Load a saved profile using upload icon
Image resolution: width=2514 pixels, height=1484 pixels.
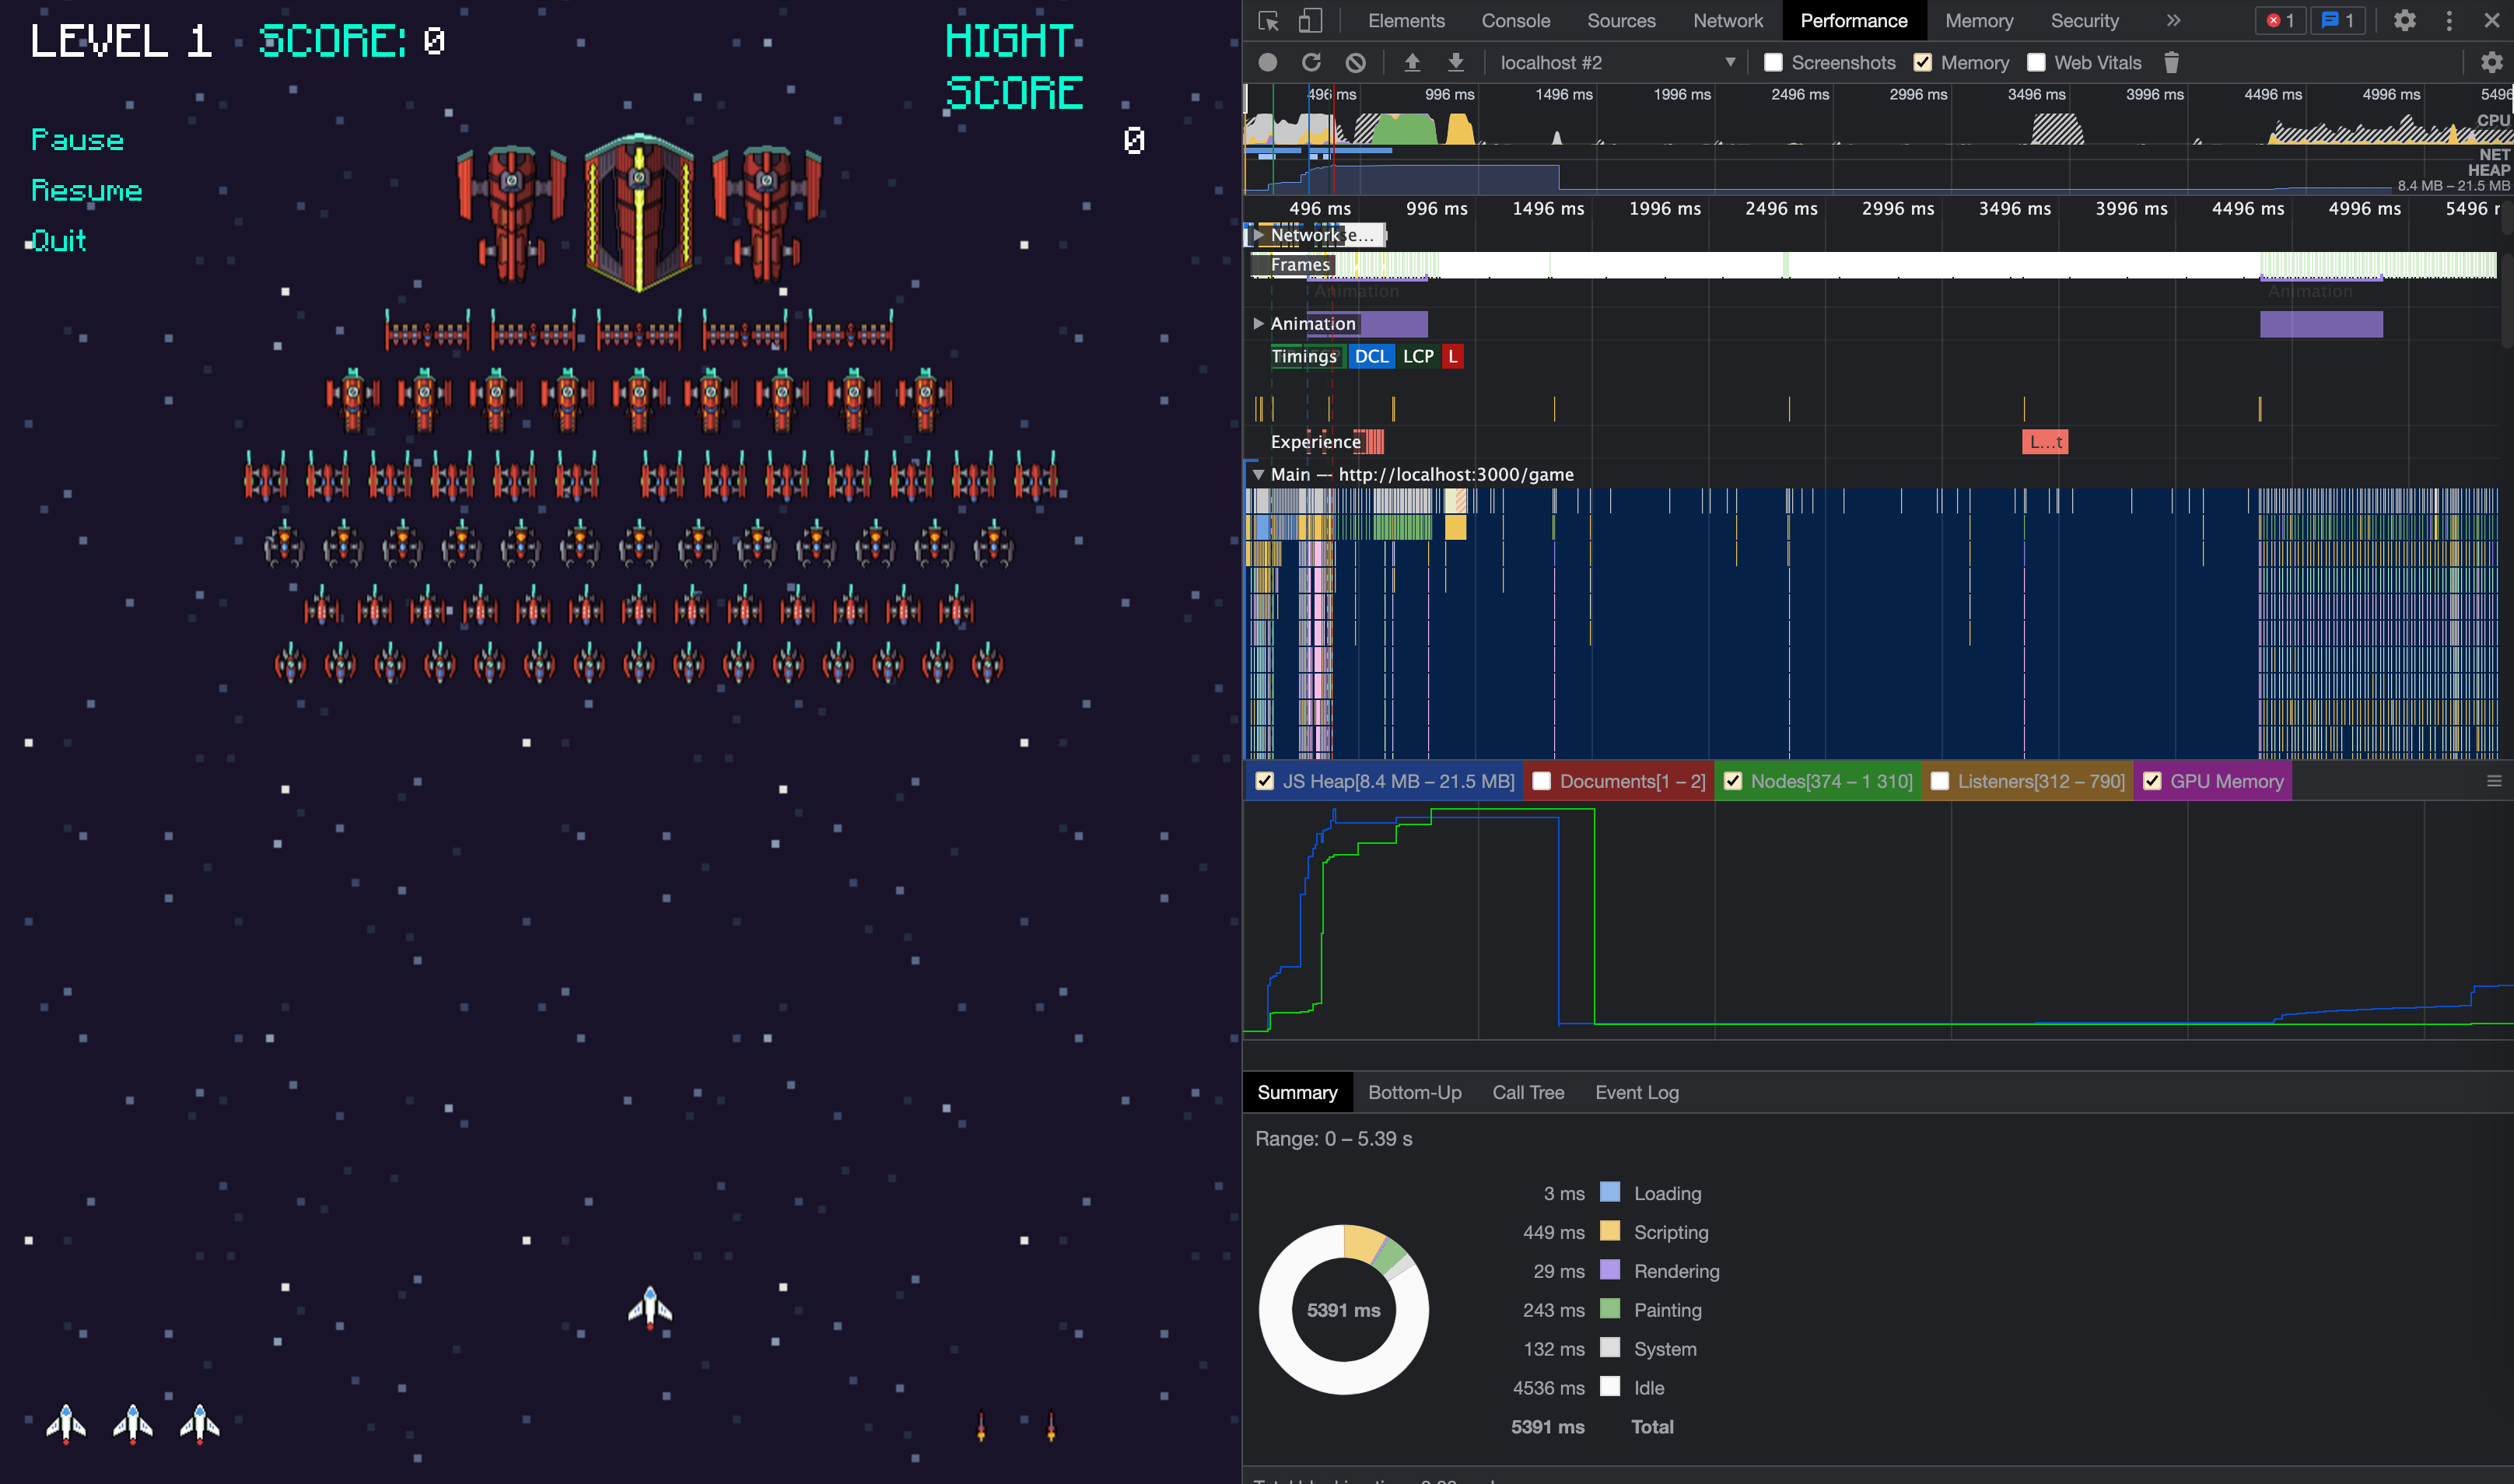1412,62
